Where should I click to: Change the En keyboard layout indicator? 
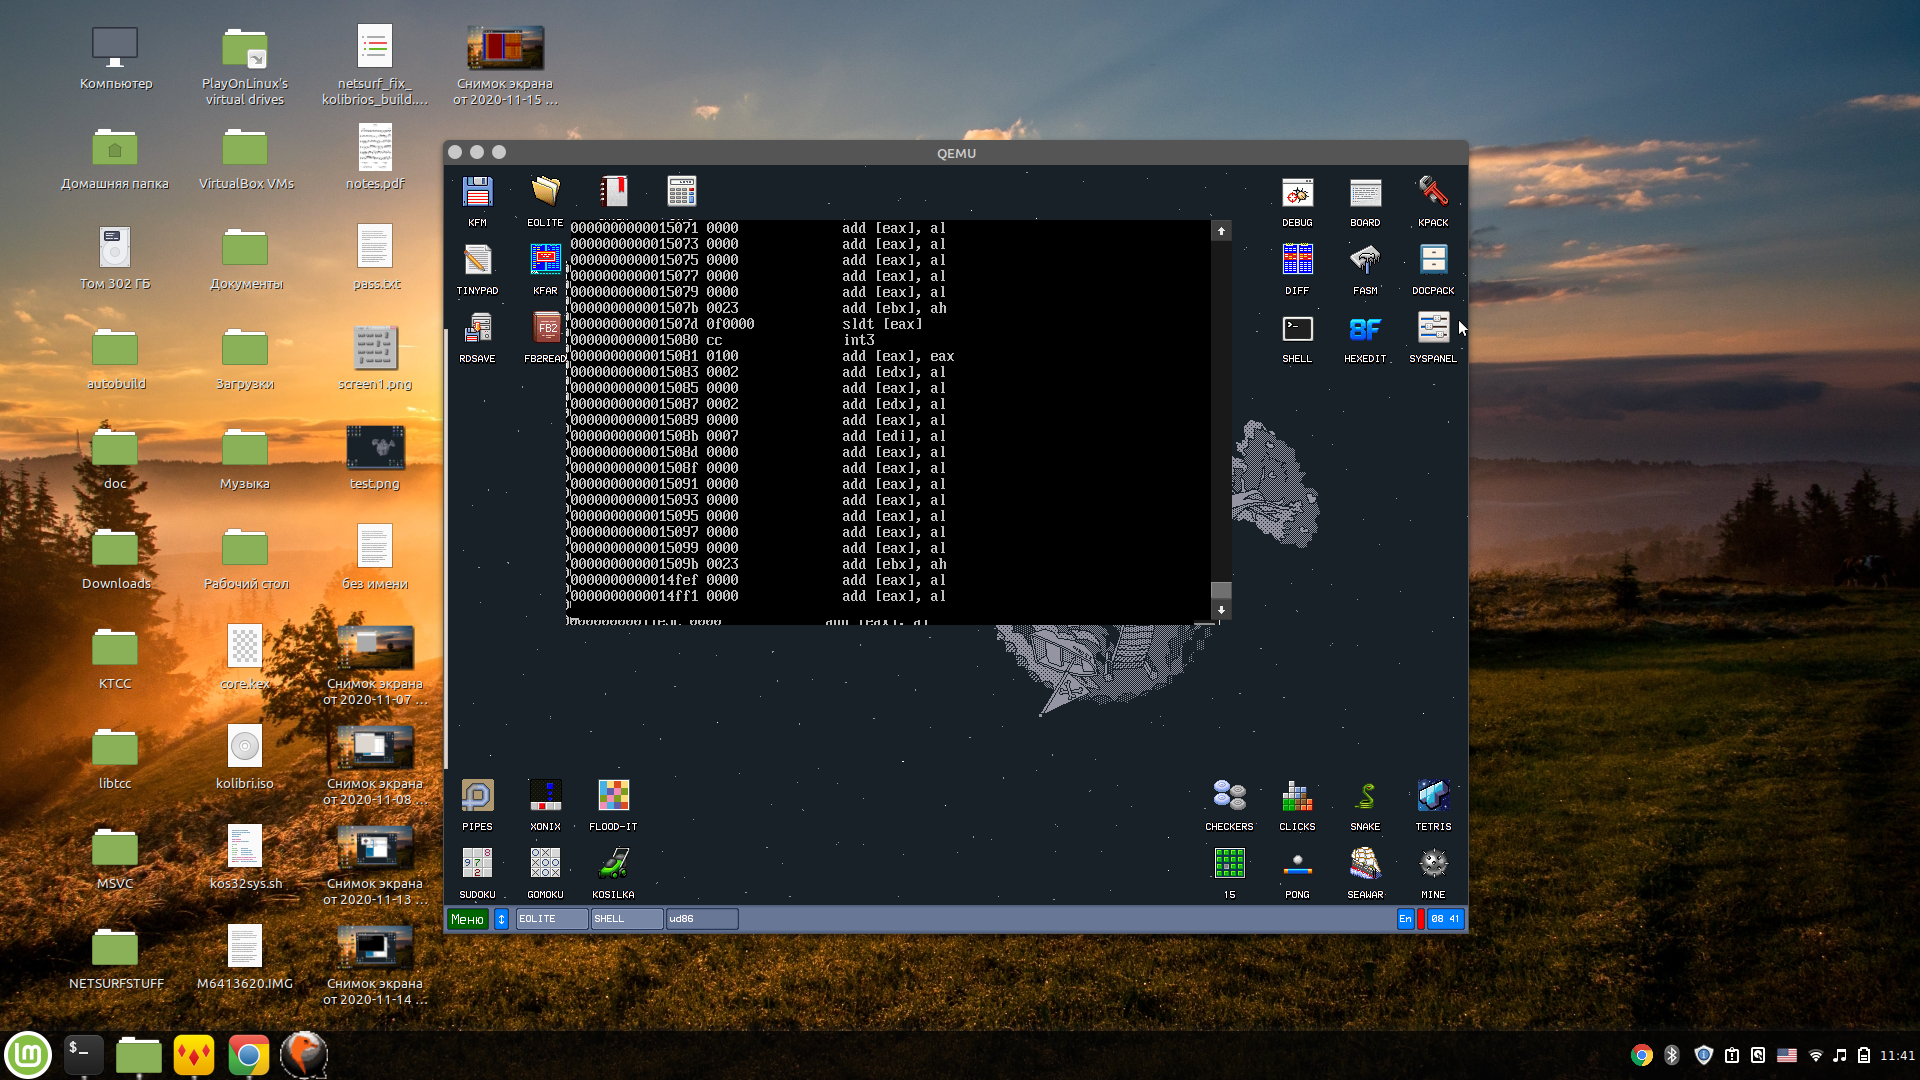click(1405, 919)
